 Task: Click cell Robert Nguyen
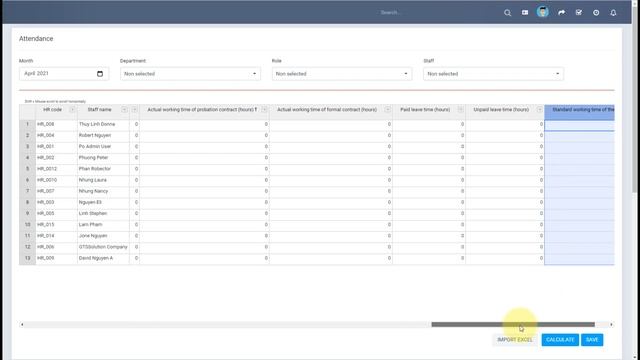point(103,135)
